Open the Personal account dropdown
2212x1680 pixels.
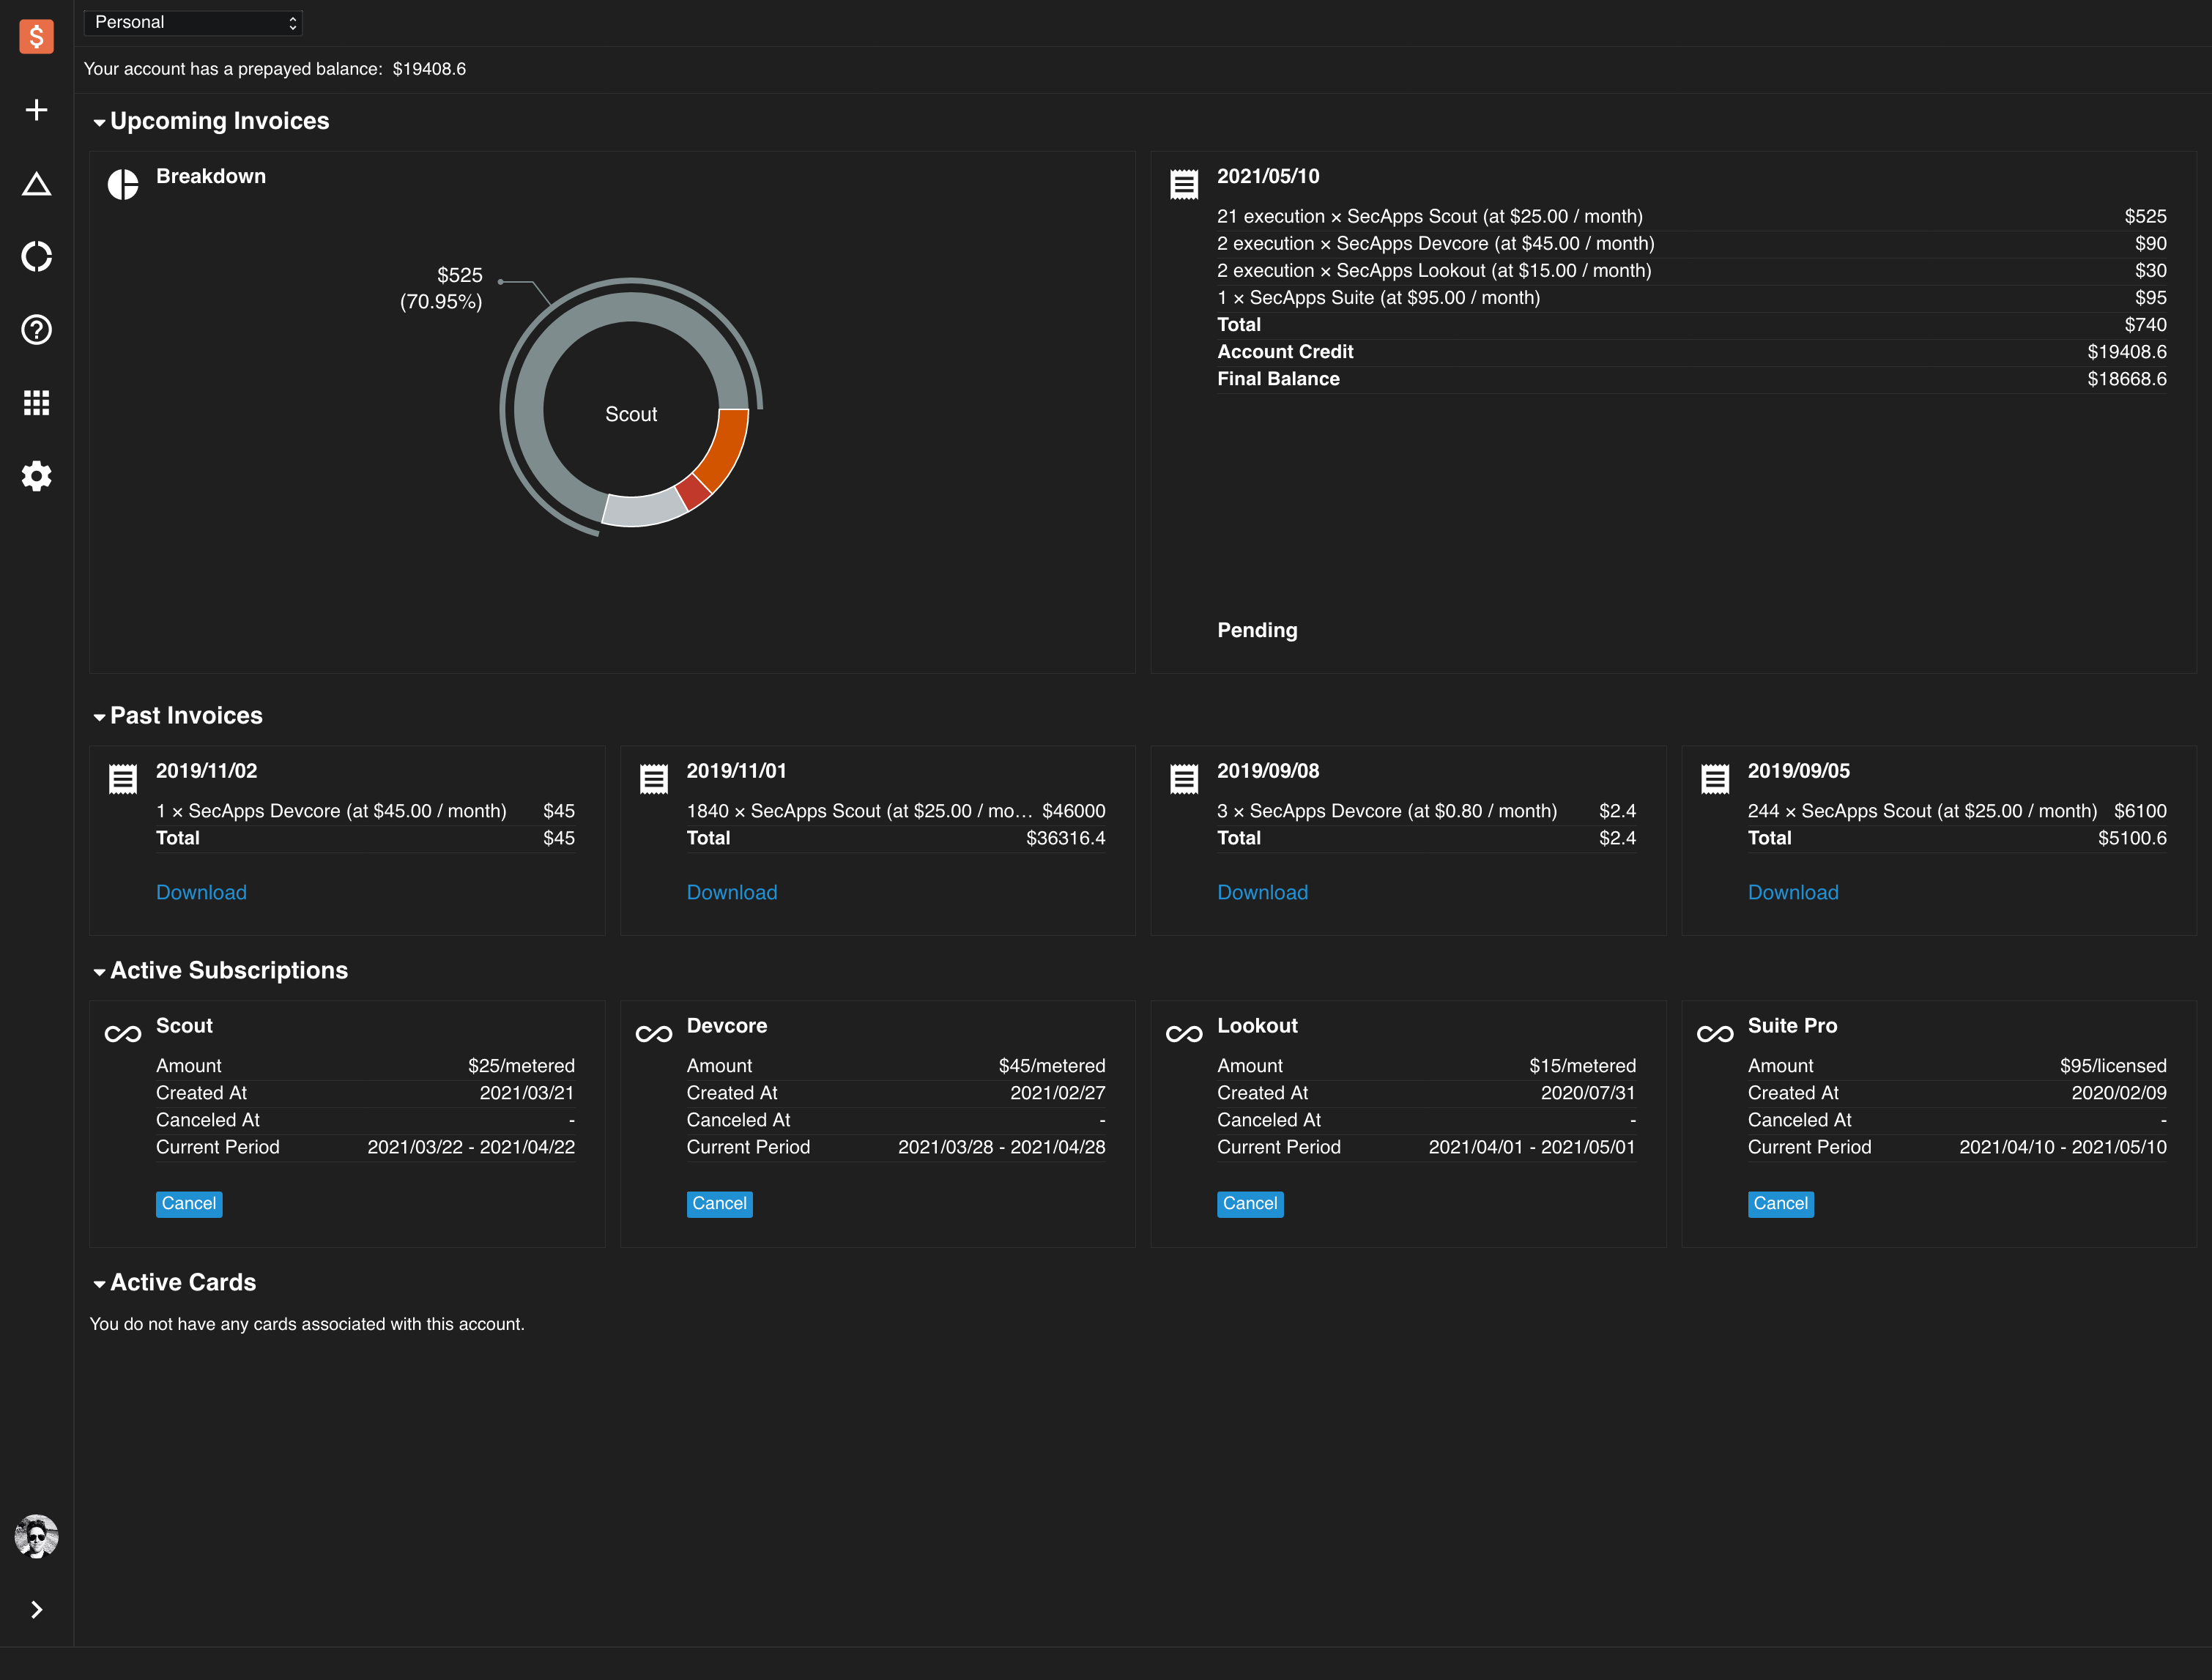(x=193, y=22)
